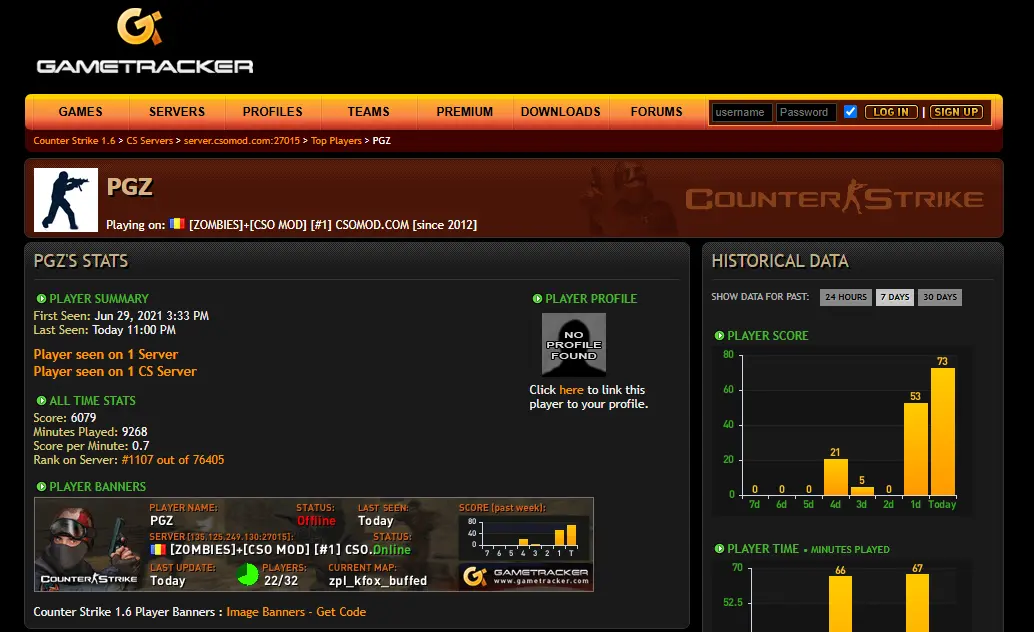The image size is (1034, 632).
Task: Click the rank #1107 out of 76405 link
Action: (173, 460)
